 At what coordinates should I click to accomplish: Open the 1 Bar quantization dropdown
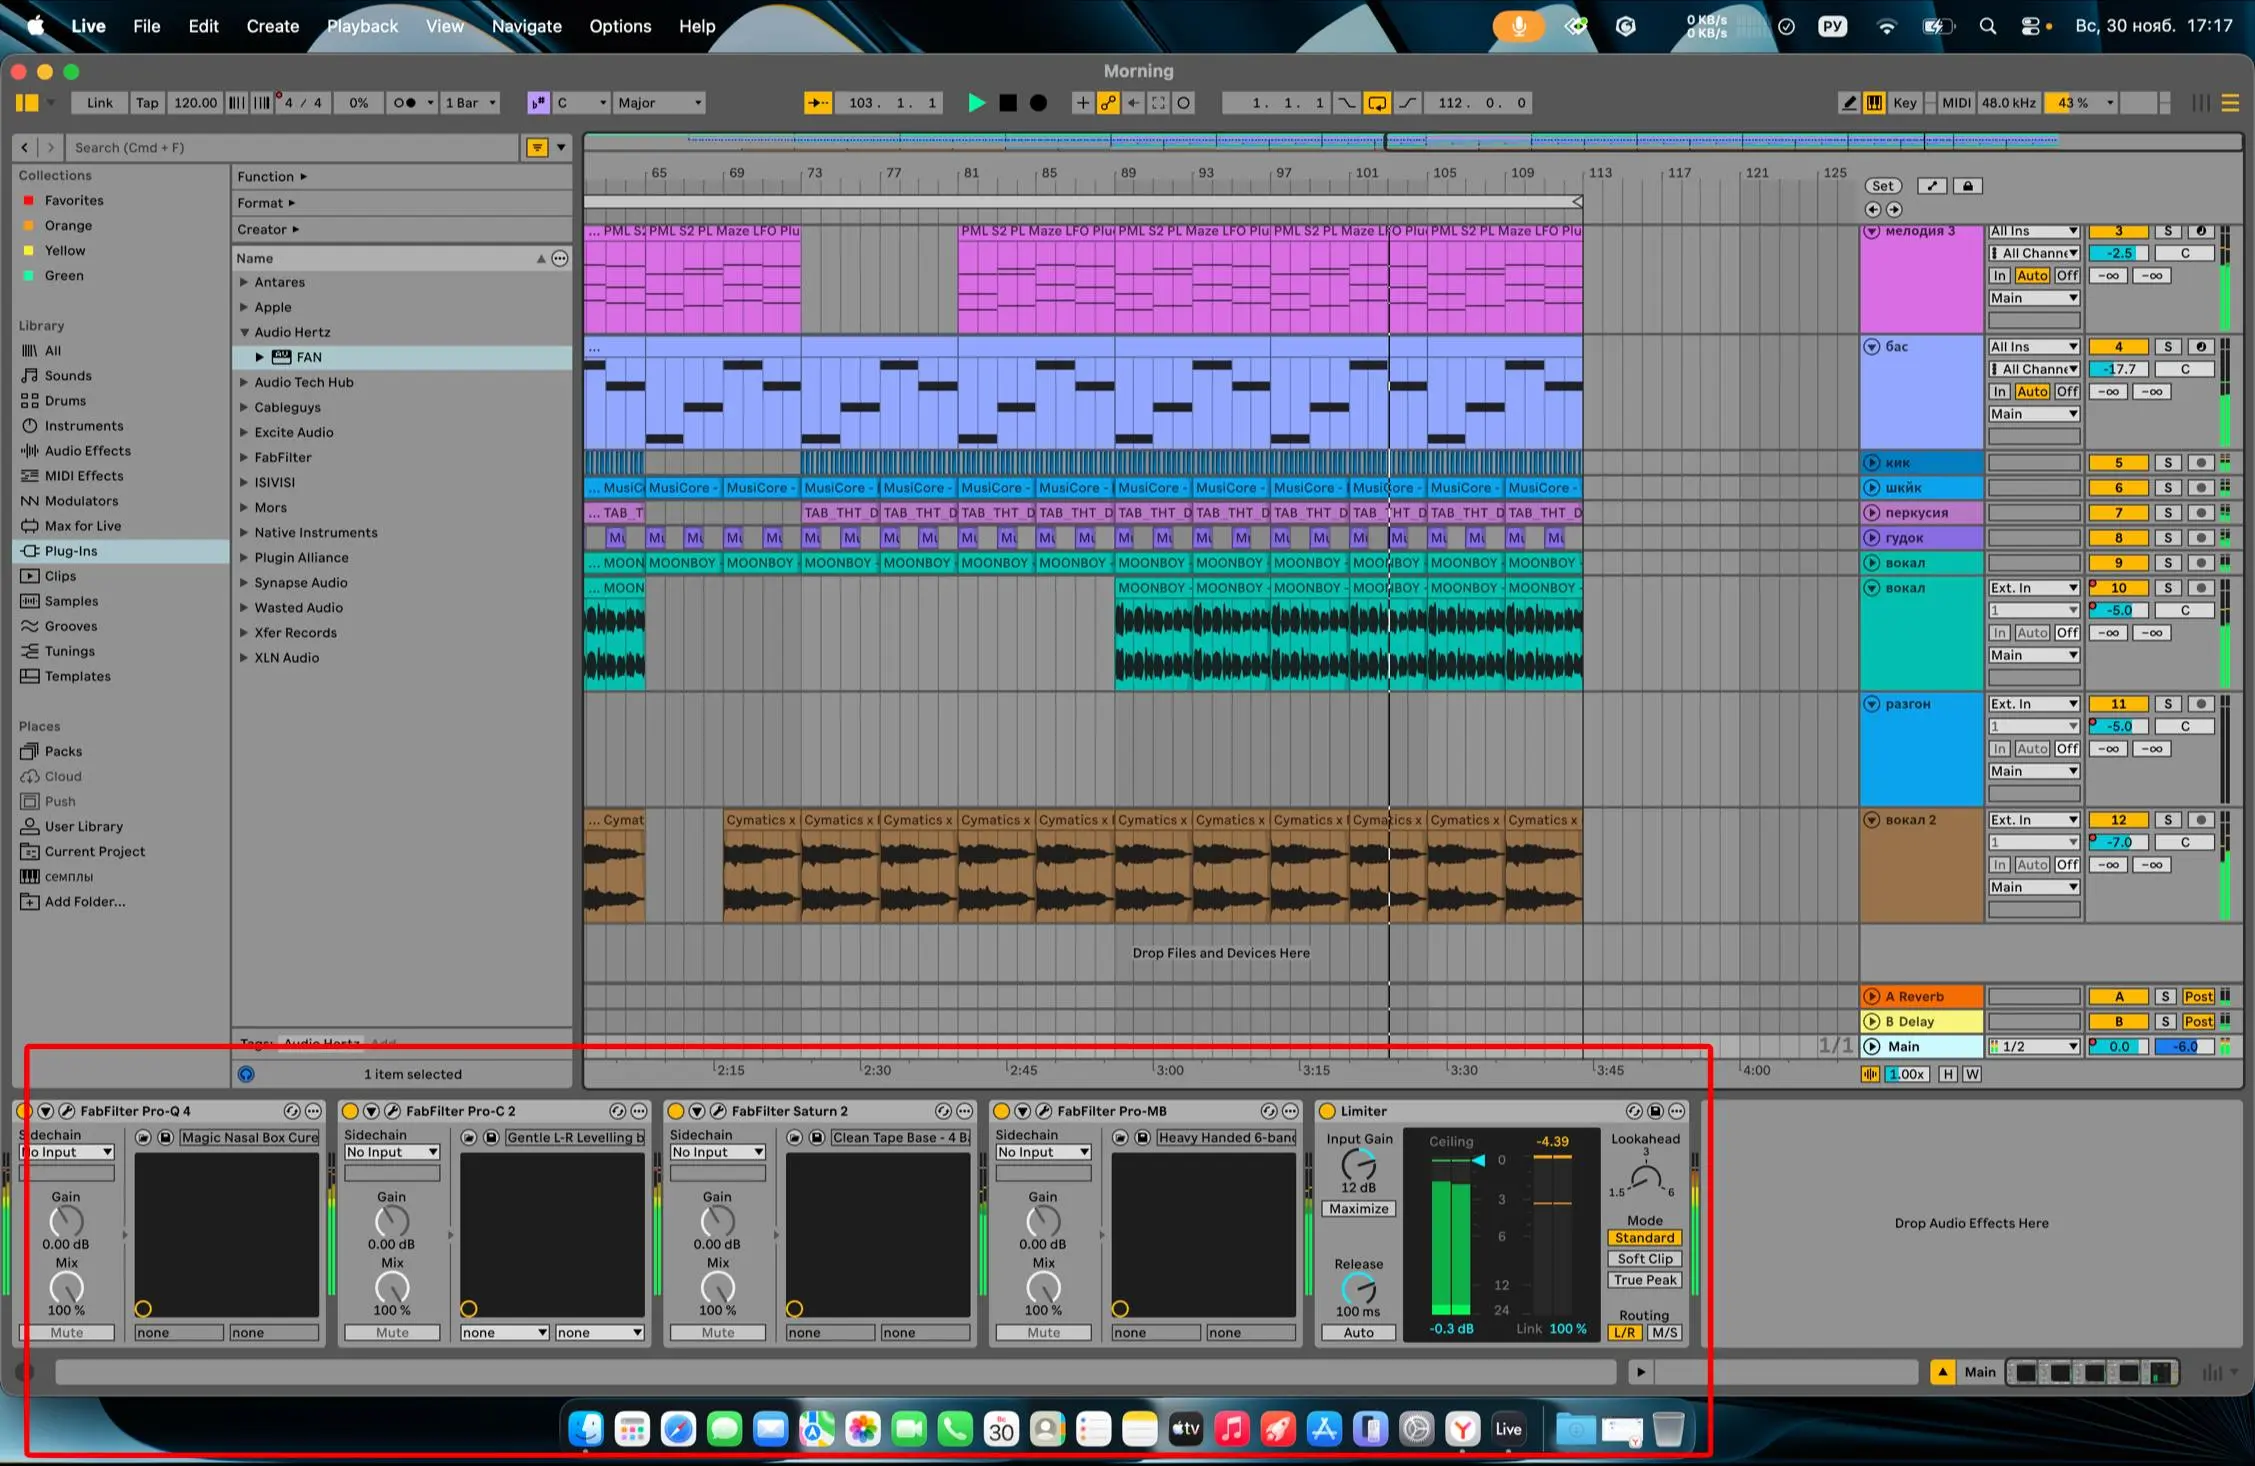click(x=470, y=103)
